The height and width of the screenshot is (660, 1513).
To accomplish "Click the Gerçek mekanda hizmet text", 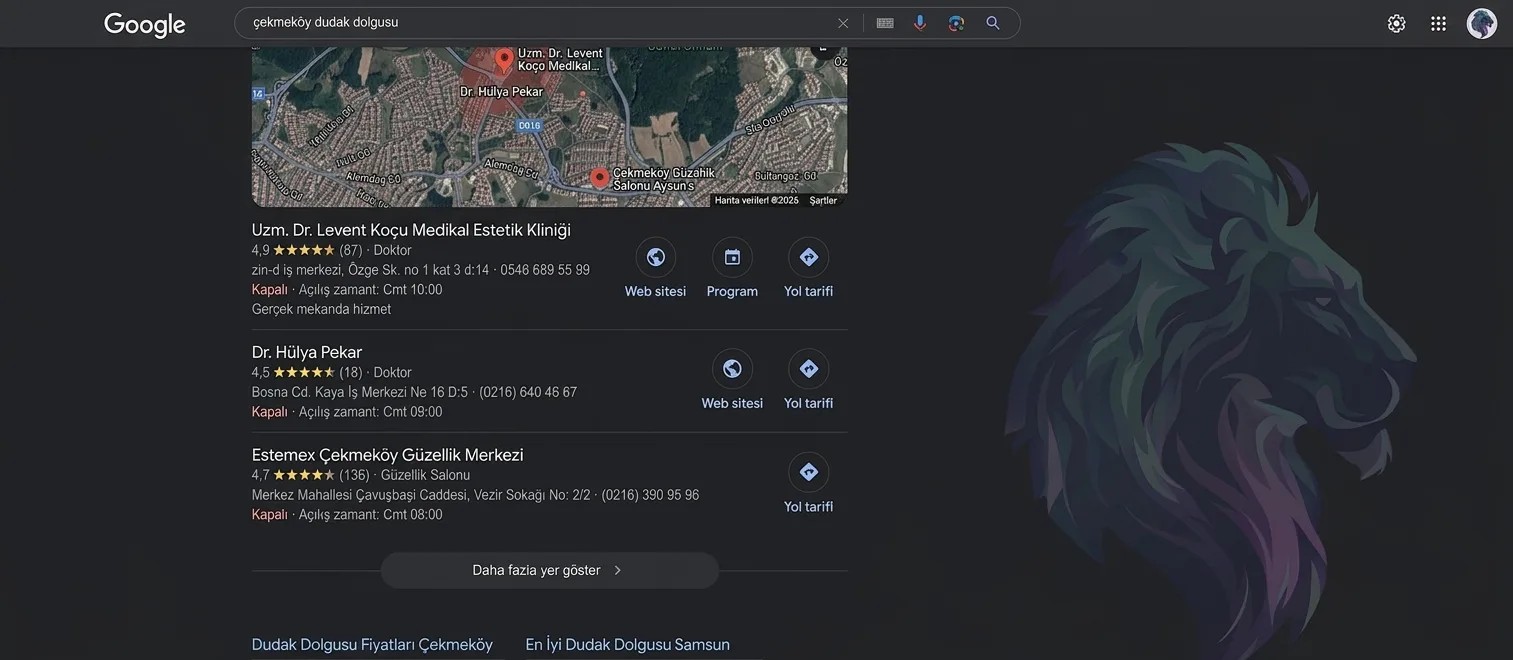I will pos(322,309).
